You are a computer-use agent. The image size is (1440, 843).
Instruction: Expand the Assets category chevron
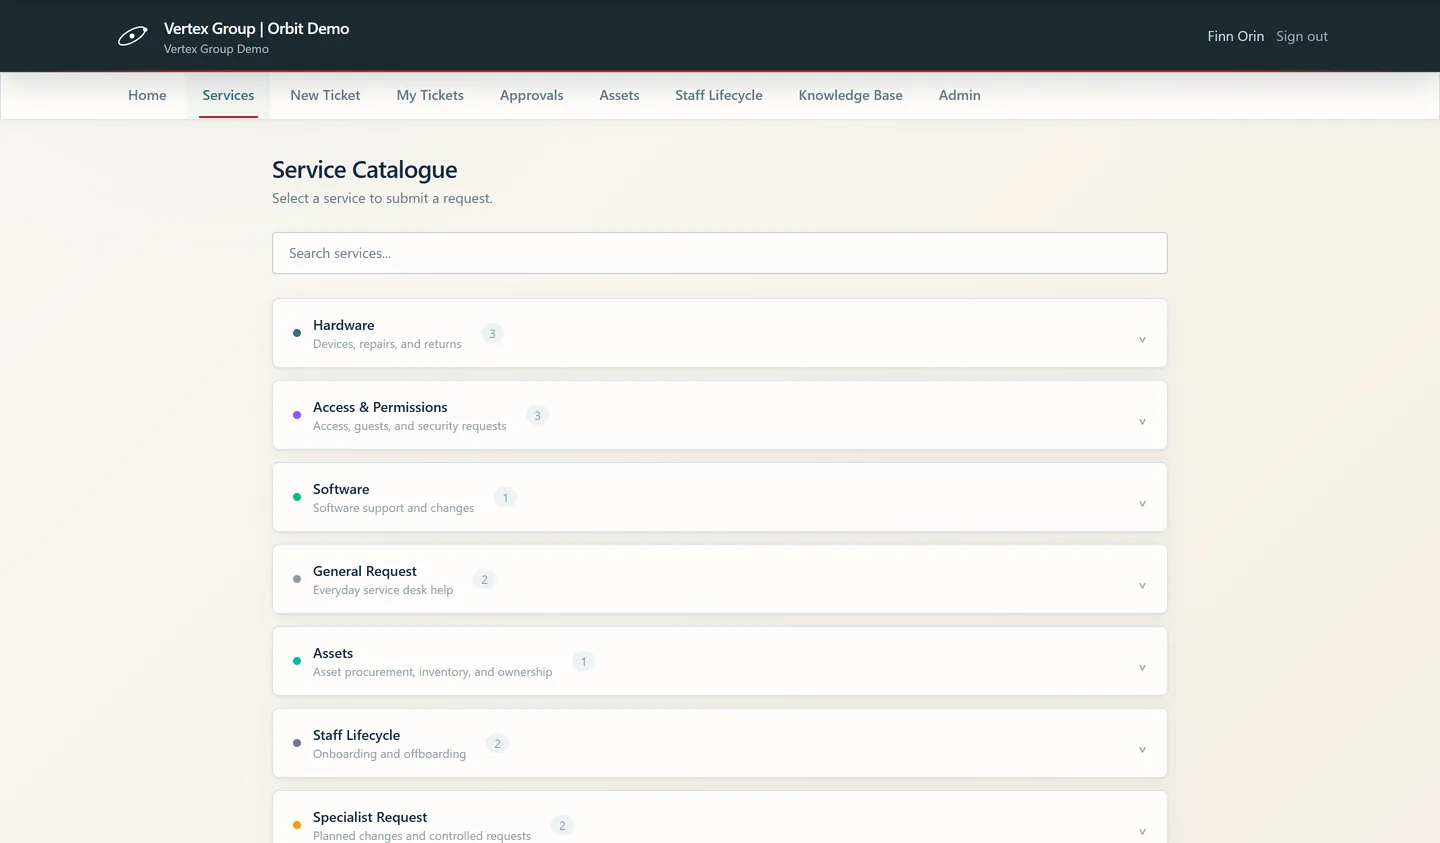coord(1142,668)
